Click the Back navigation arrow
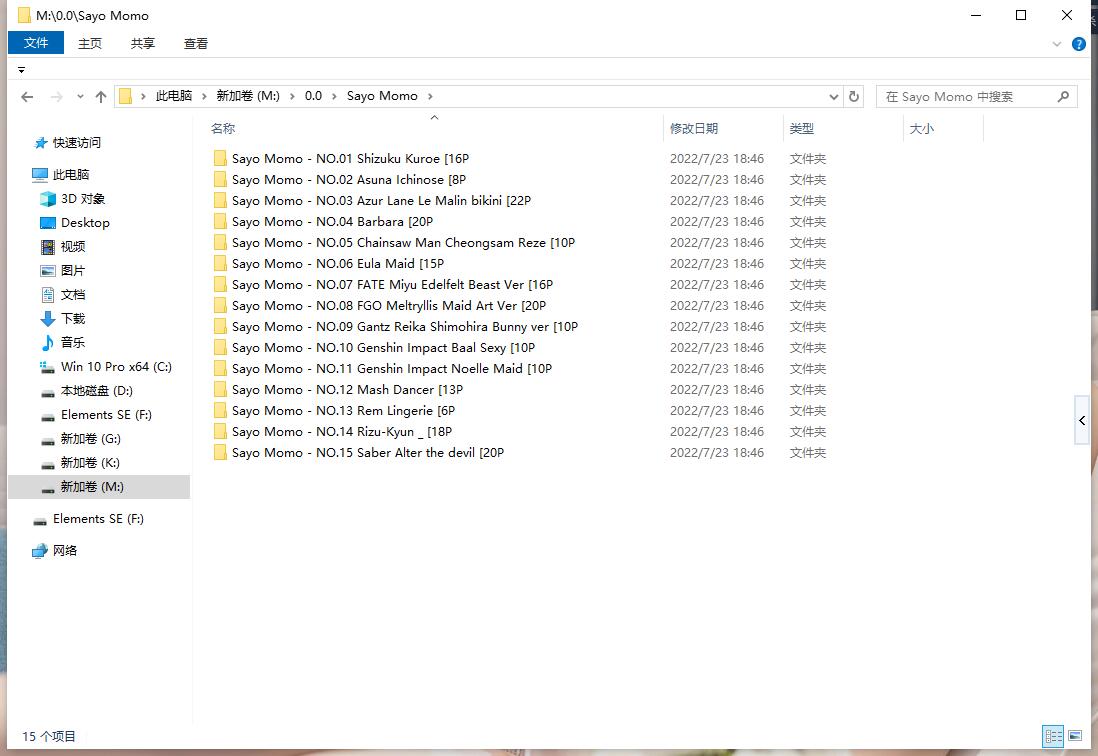The image size is (1098, 756). click(27, 97)
